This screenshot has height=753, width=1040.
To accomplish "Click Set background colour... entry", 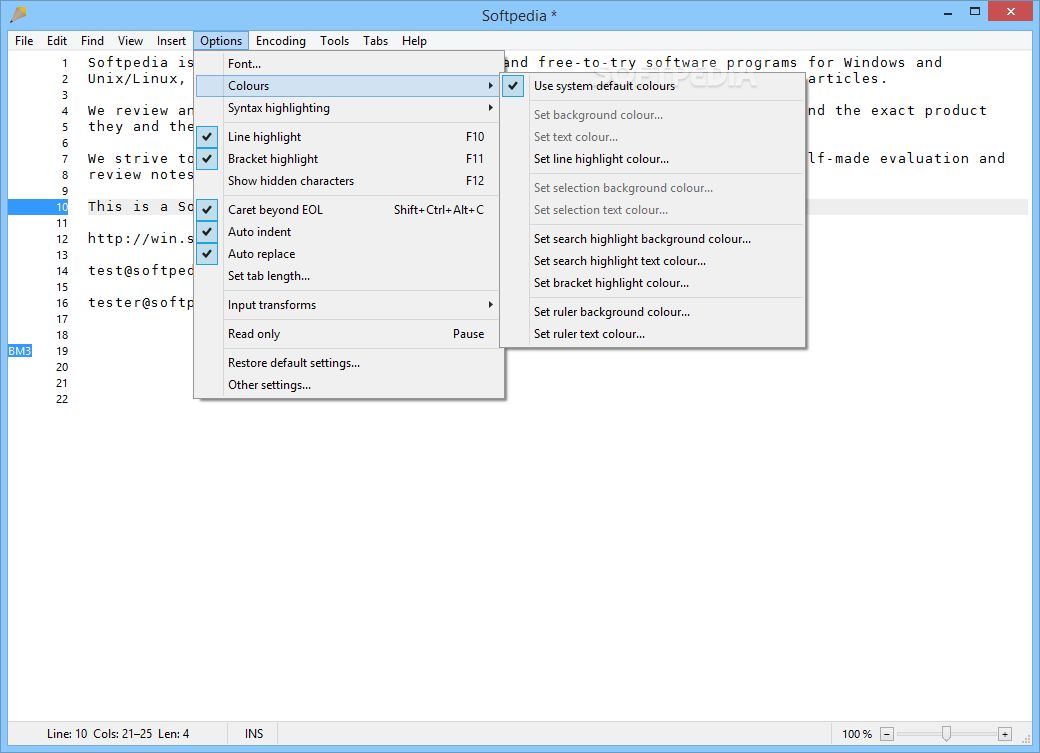I will pos(653,115).
